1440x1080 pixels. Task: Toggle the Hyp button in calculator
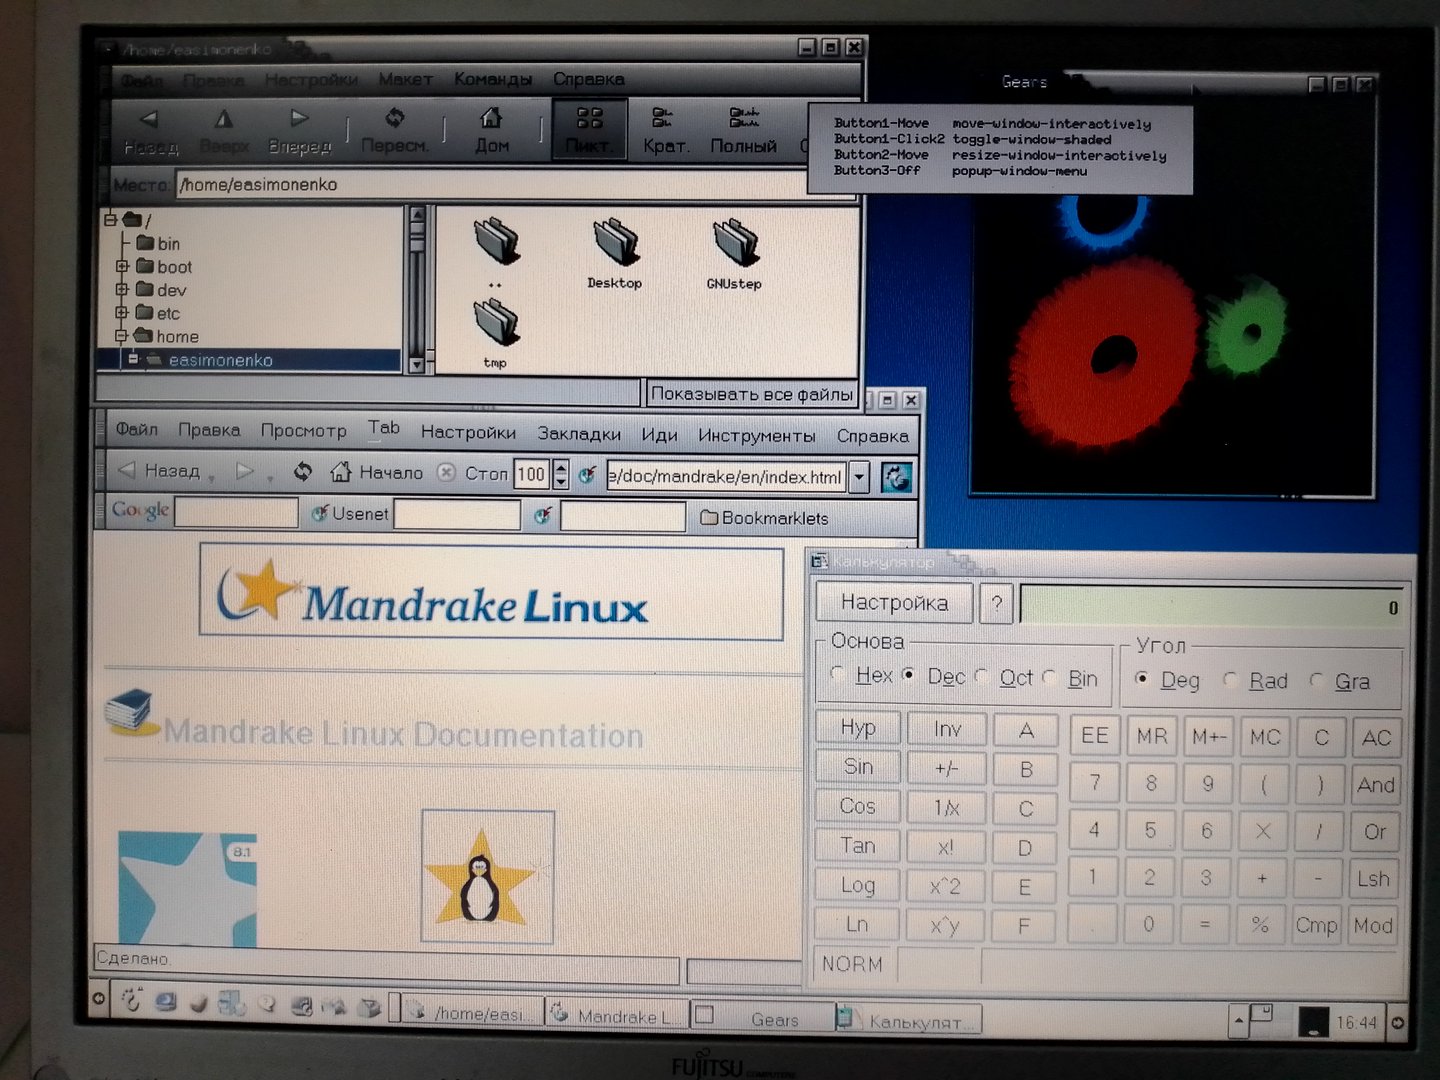coord(858,727)
